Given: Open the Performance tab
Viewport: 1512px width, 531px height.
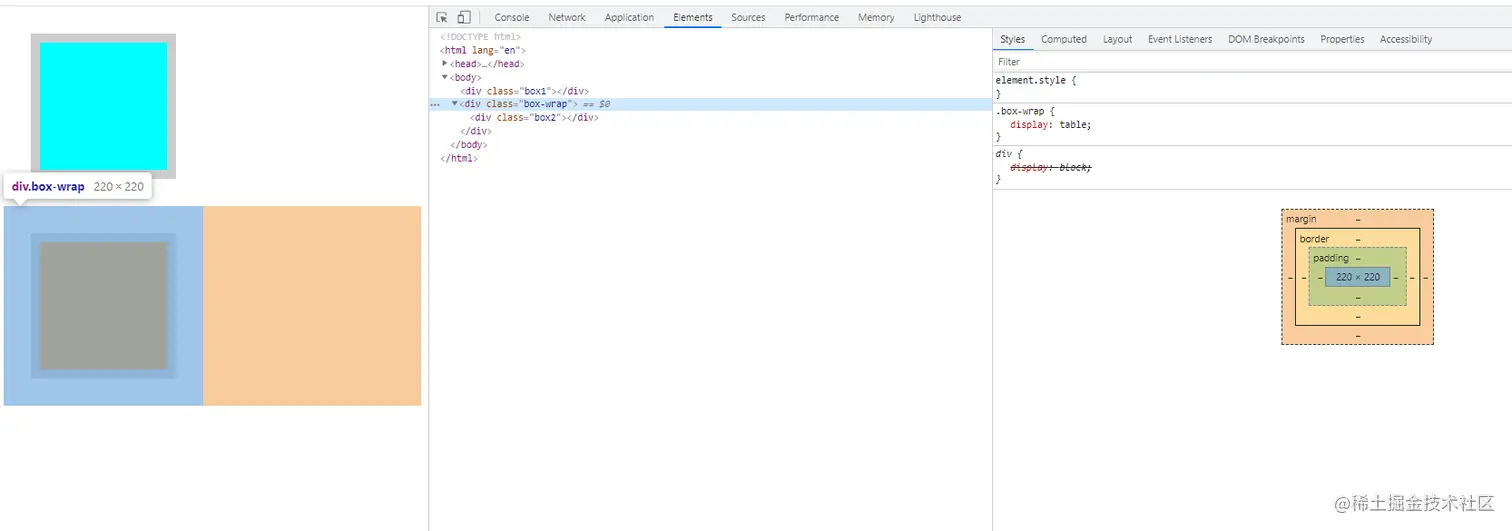Looking at the screenshot, I should point(812,17).
